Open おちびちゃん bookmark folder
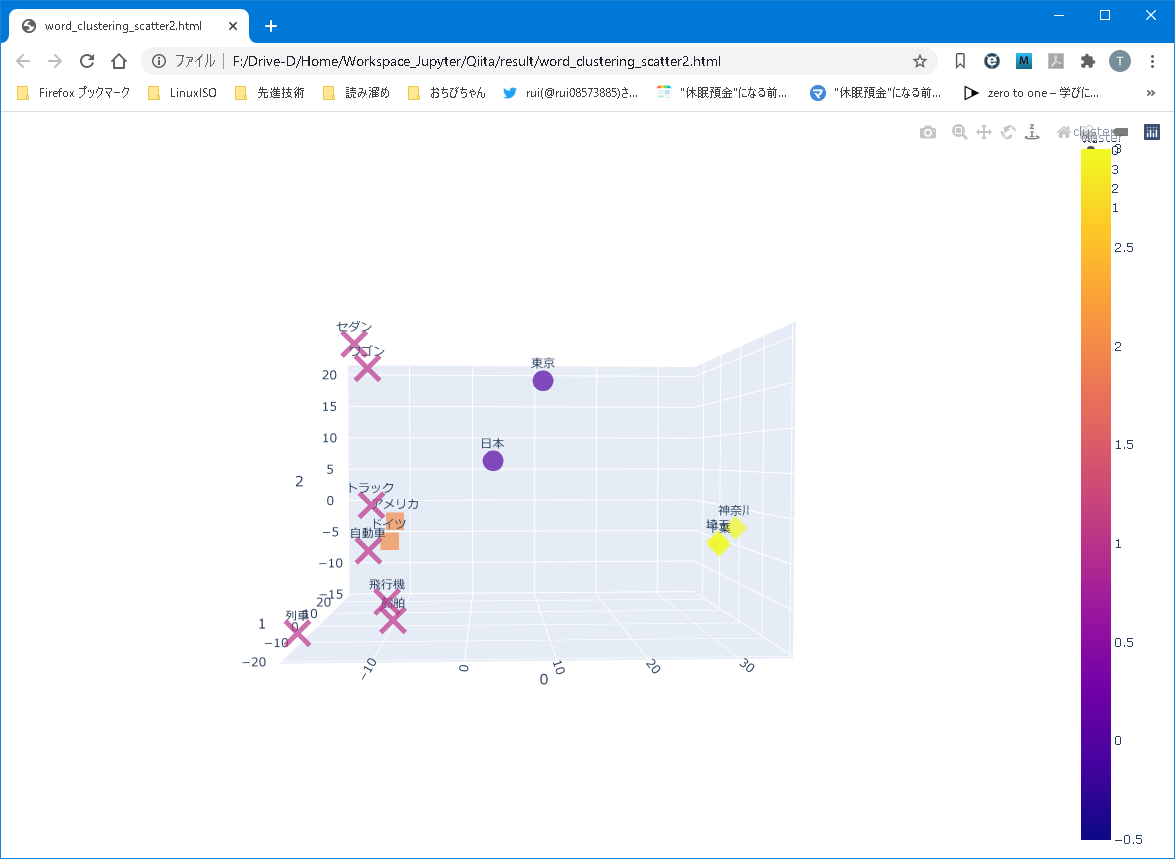This screenshot has height=859, width=1175. pos(447,93)
